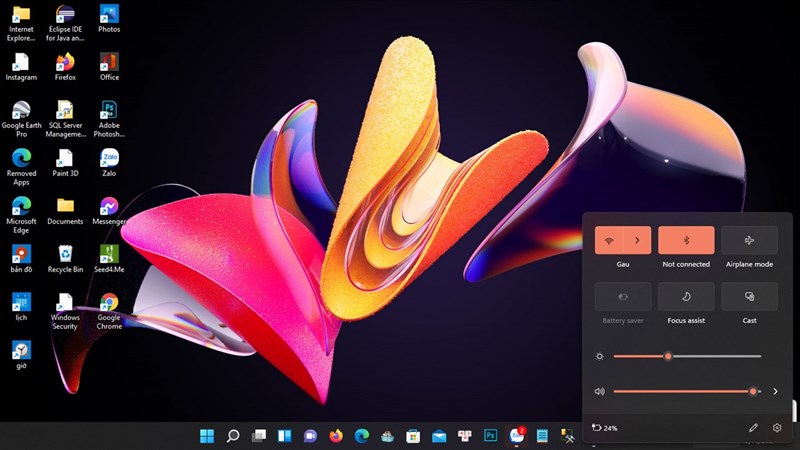Click the volume slider handle

pyautogui.click(x=753, y=391)
